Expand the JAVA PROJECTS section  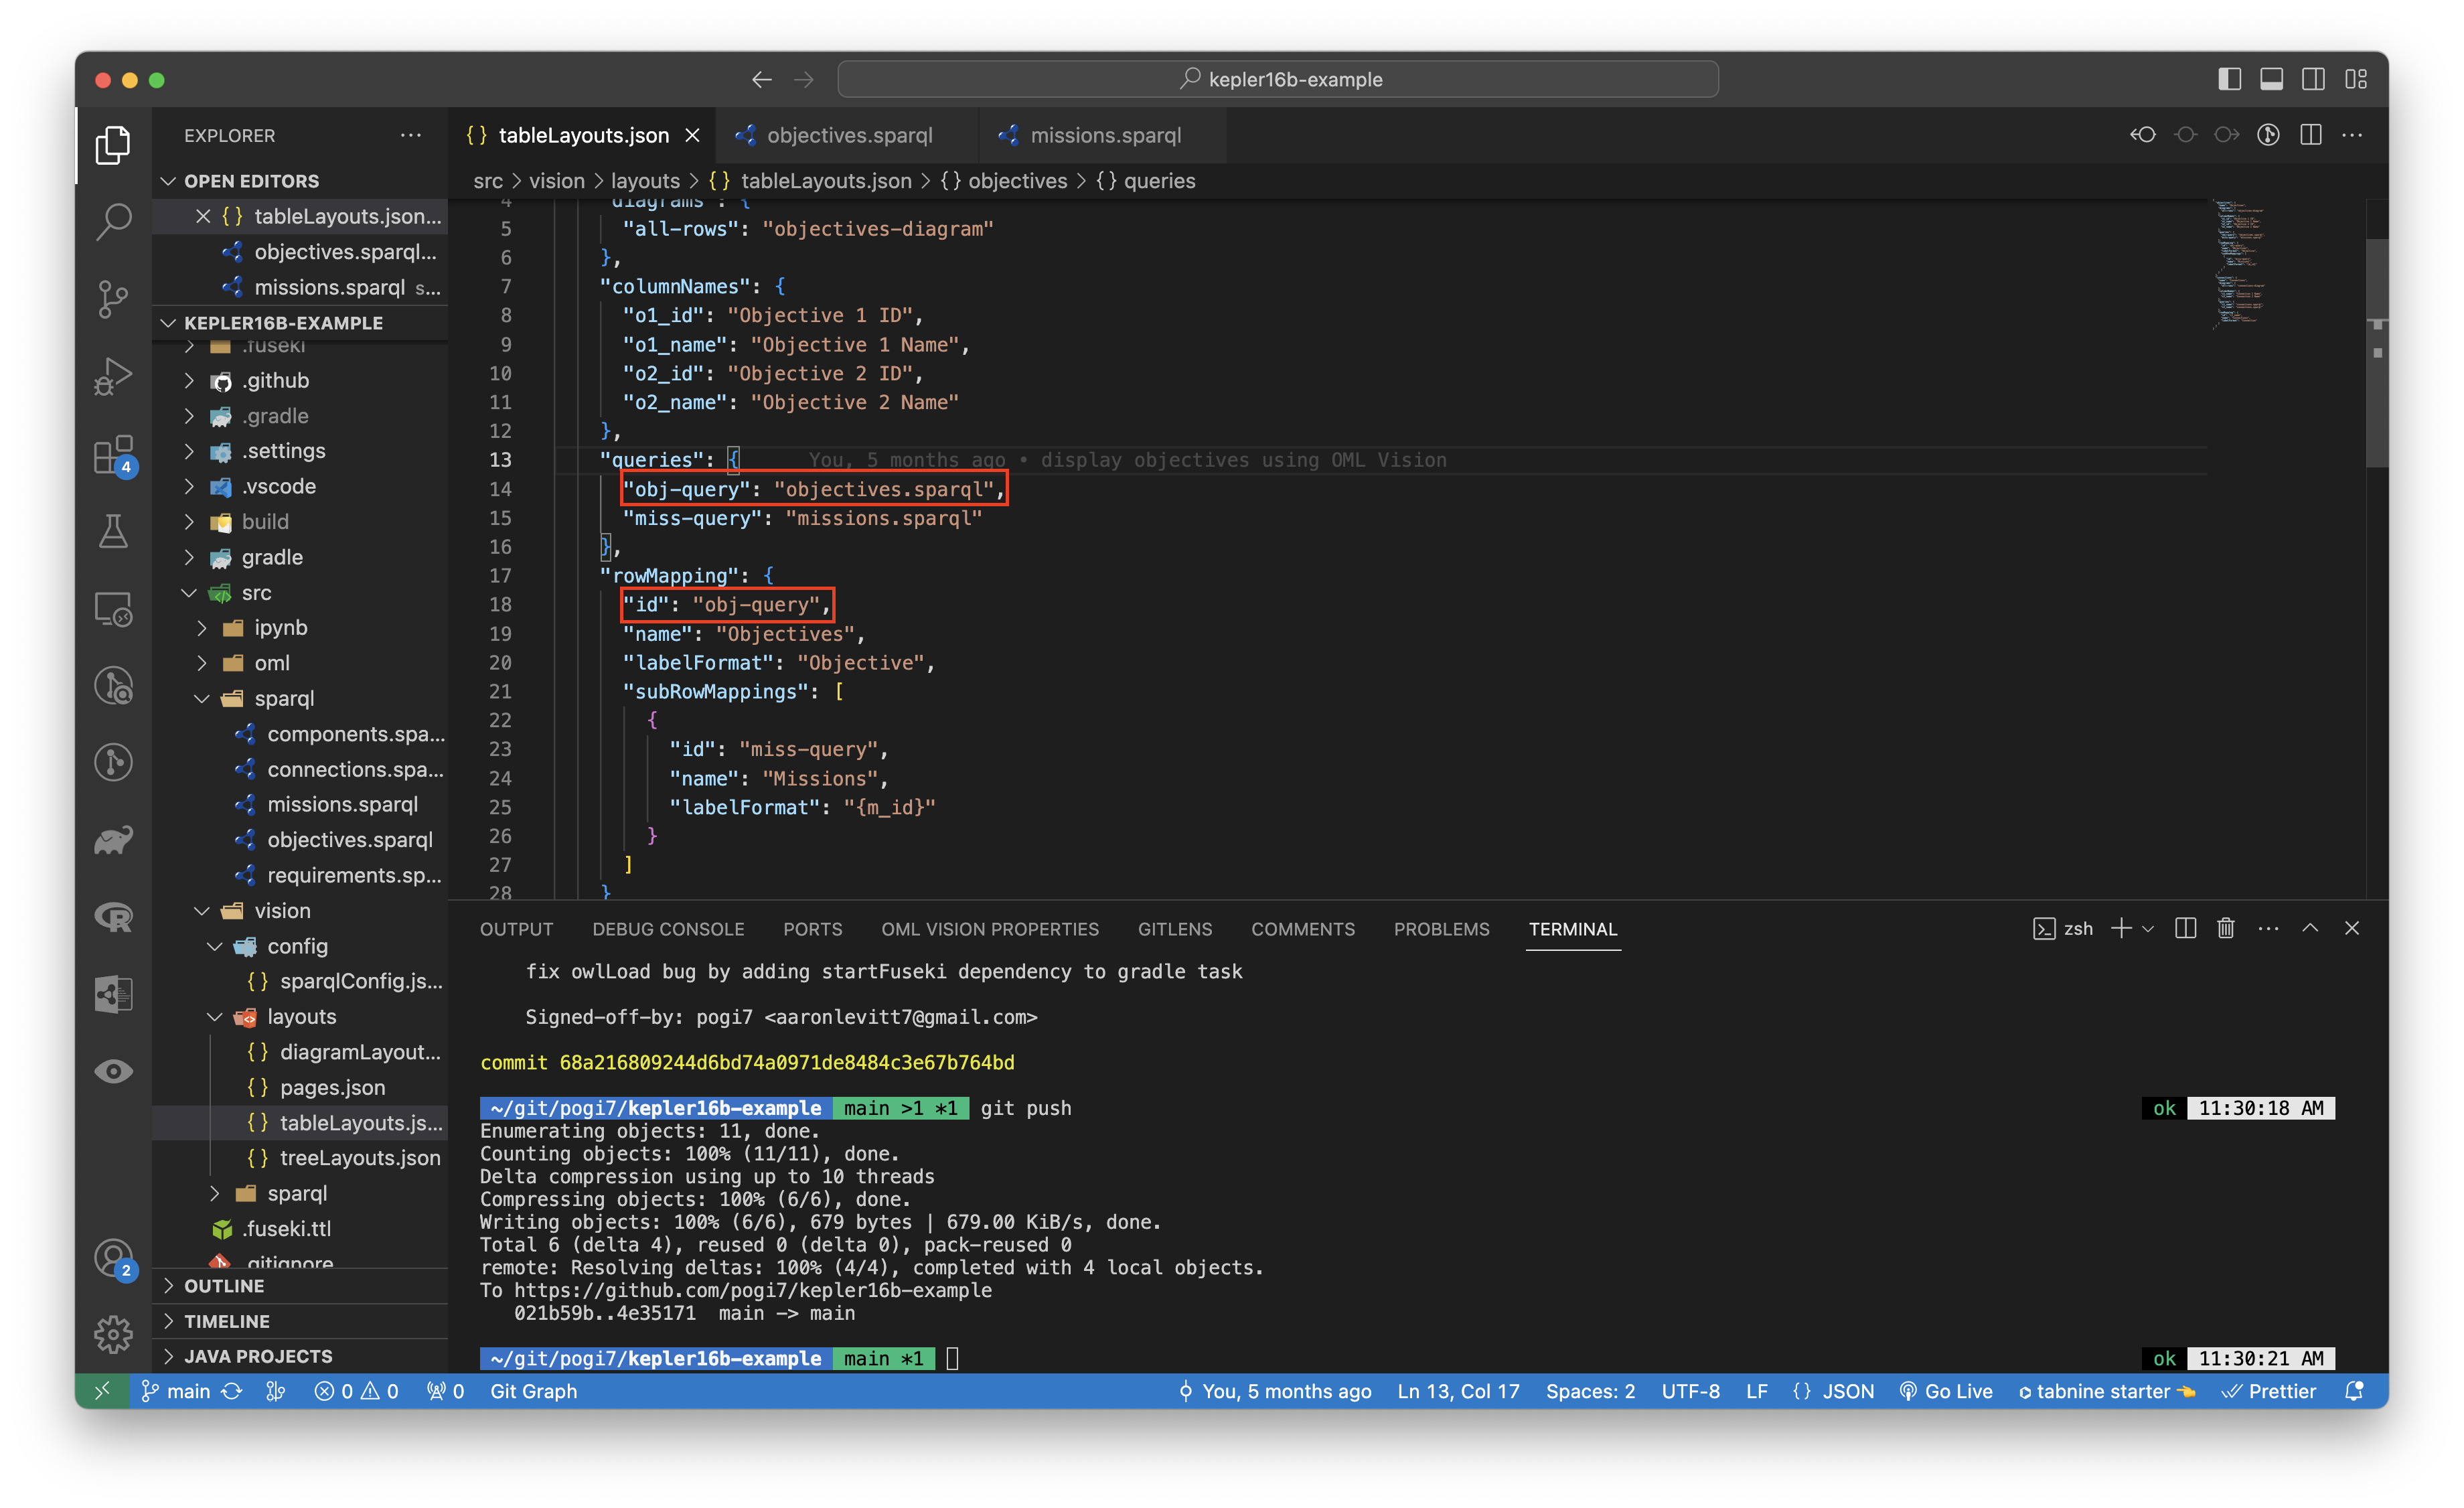point(300,1356)
